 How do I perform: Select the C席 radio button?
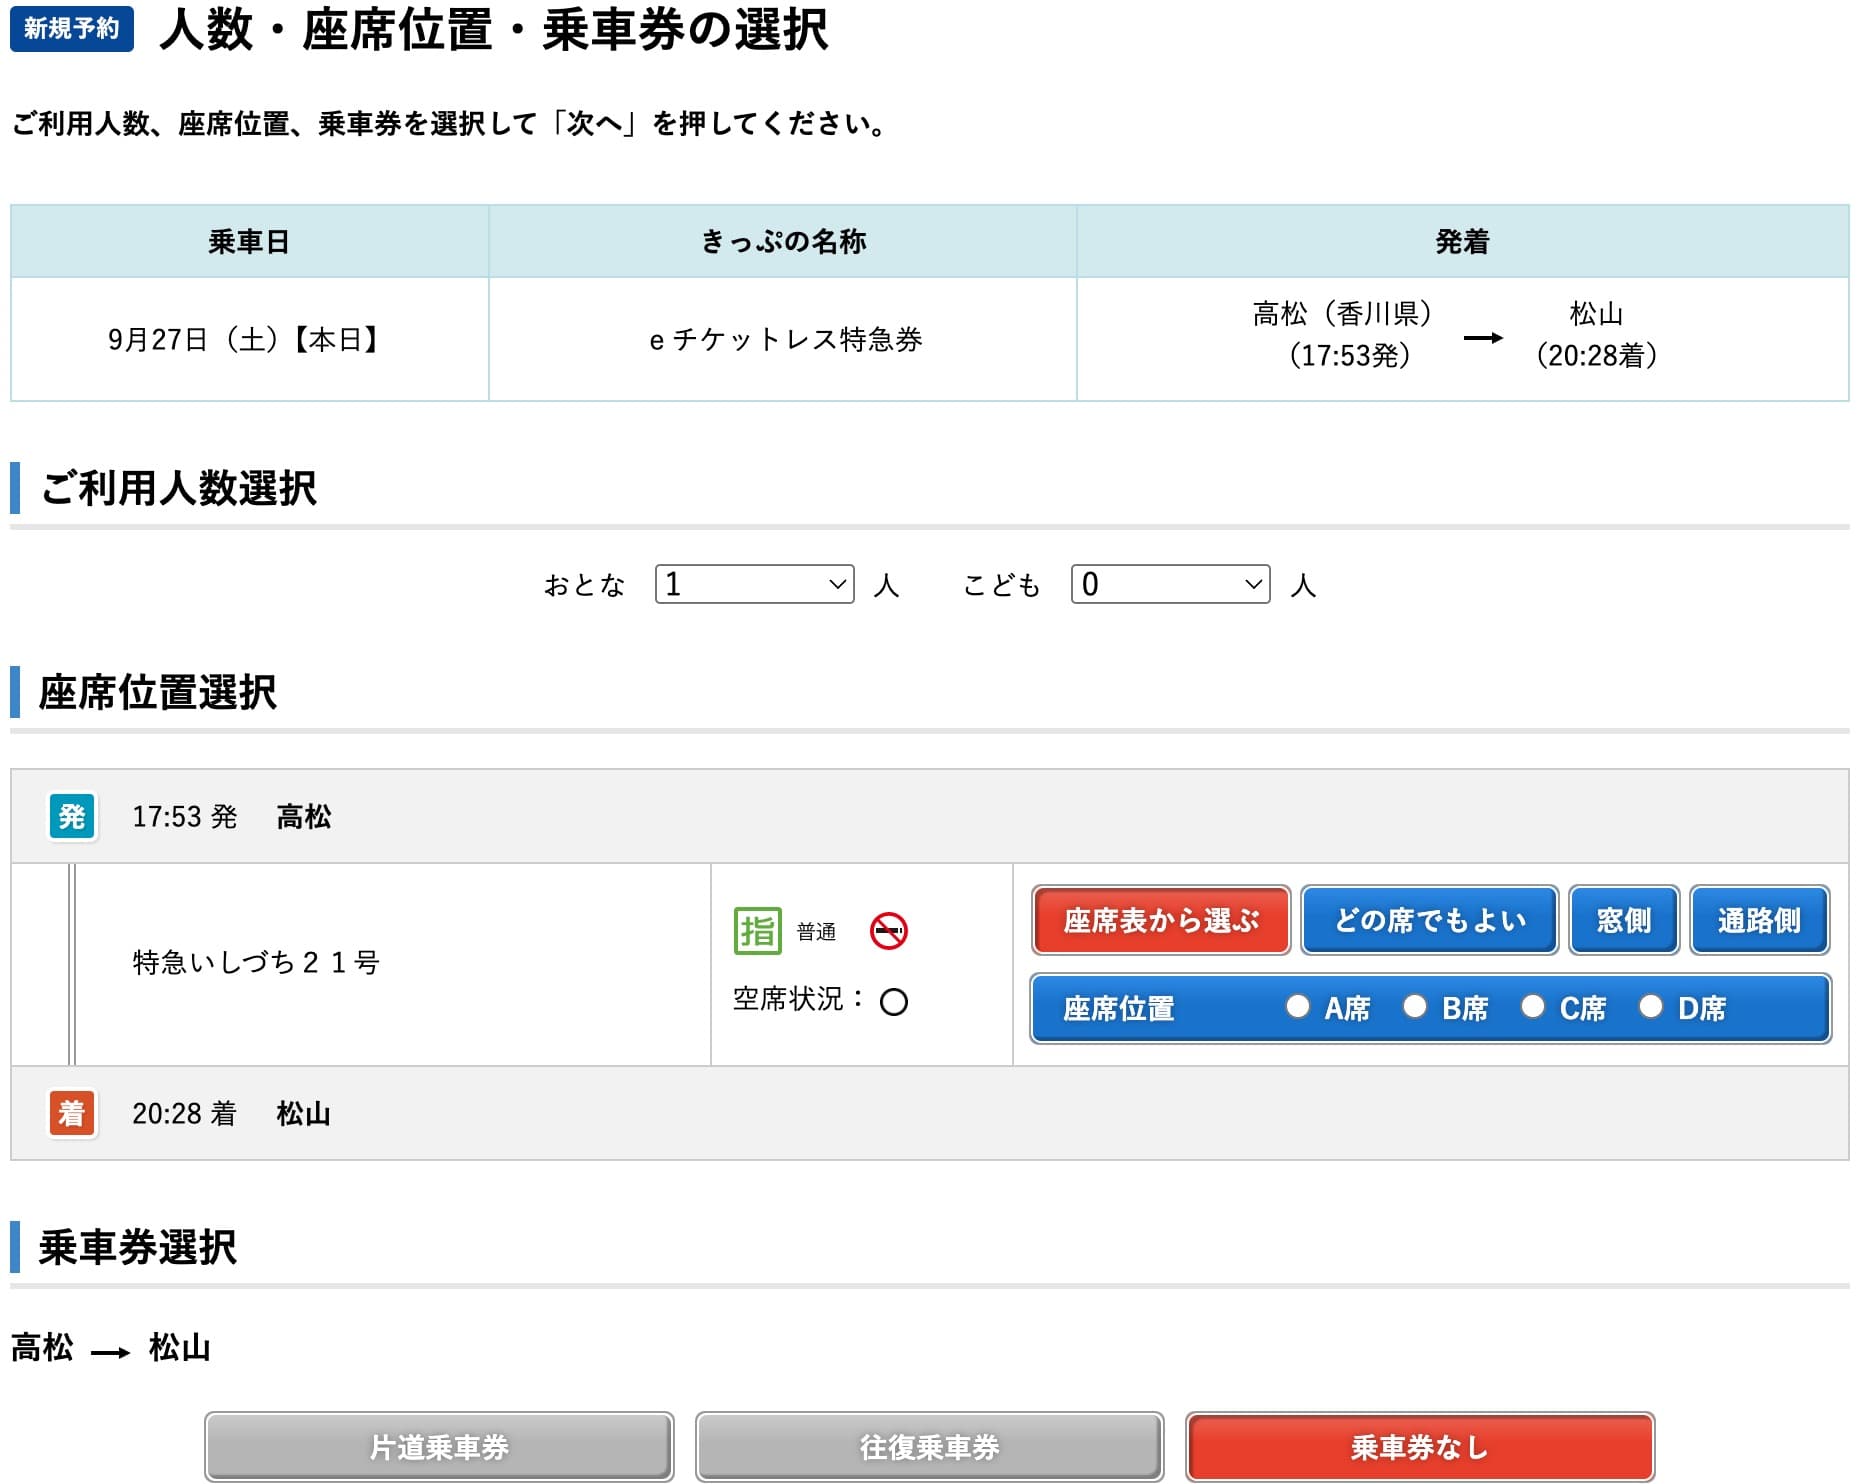[x=1533, y=1006]
